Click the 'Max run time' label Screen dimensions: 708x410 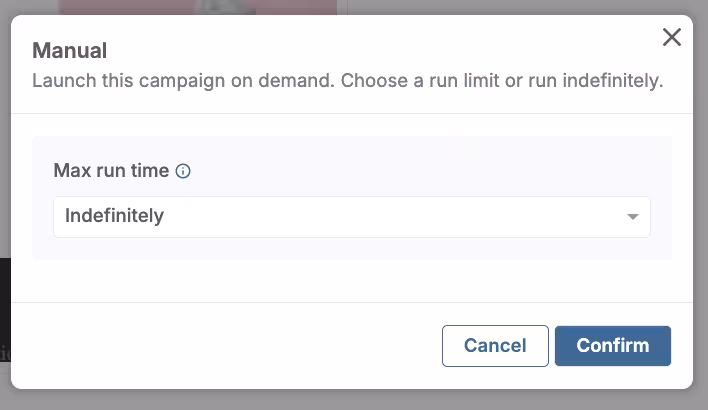(x=111, y=170)
